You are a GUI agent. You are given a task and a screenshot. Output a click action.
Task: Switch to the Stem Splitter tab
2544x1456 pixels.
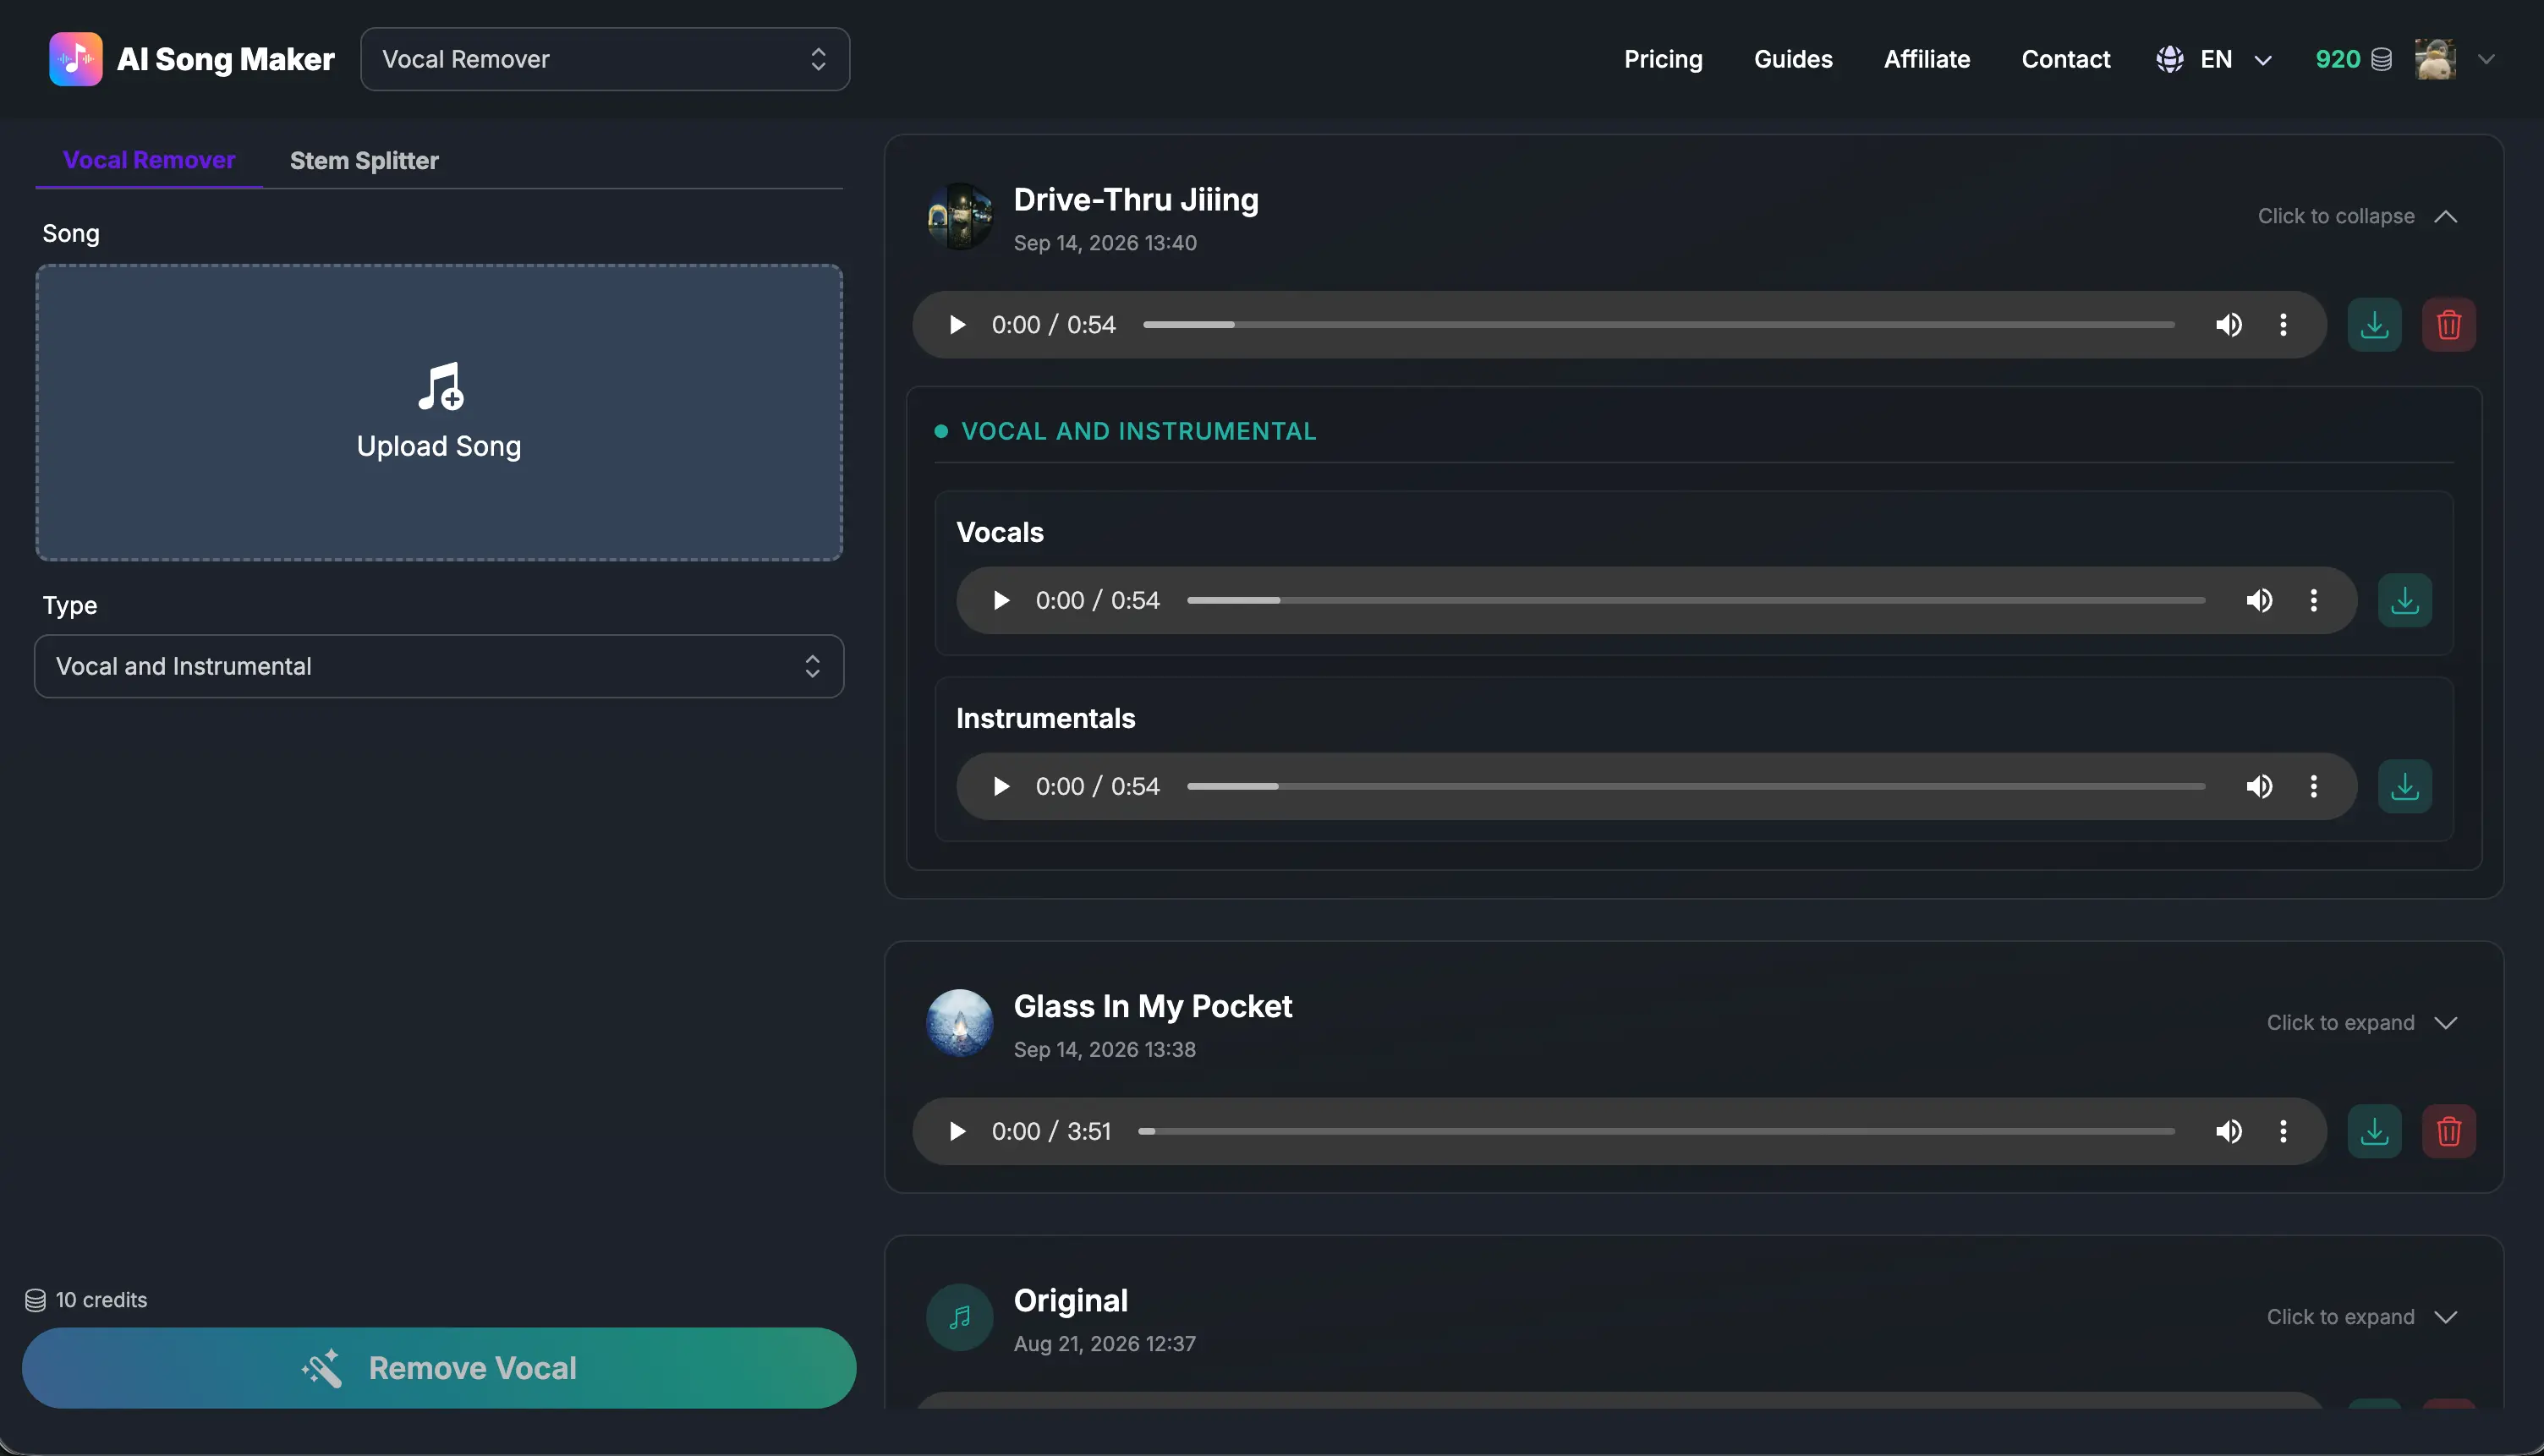pos(364,161)
